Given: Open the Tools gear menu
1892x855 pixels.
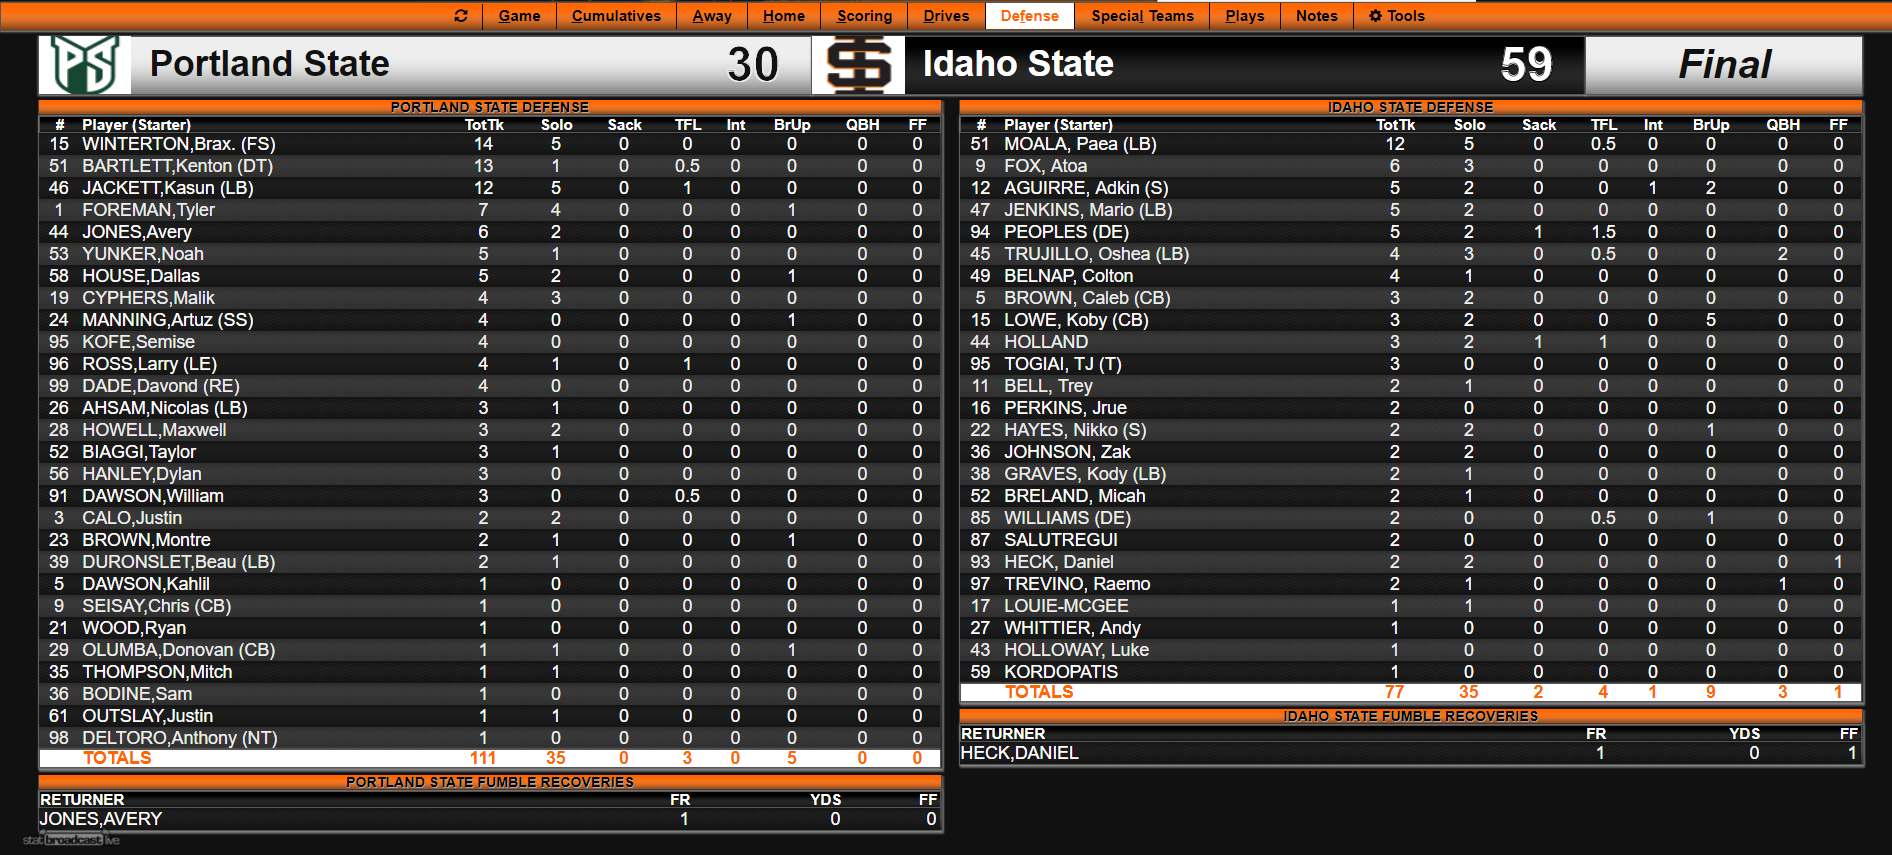Looking at the screenshot, I should [1396, 16].
